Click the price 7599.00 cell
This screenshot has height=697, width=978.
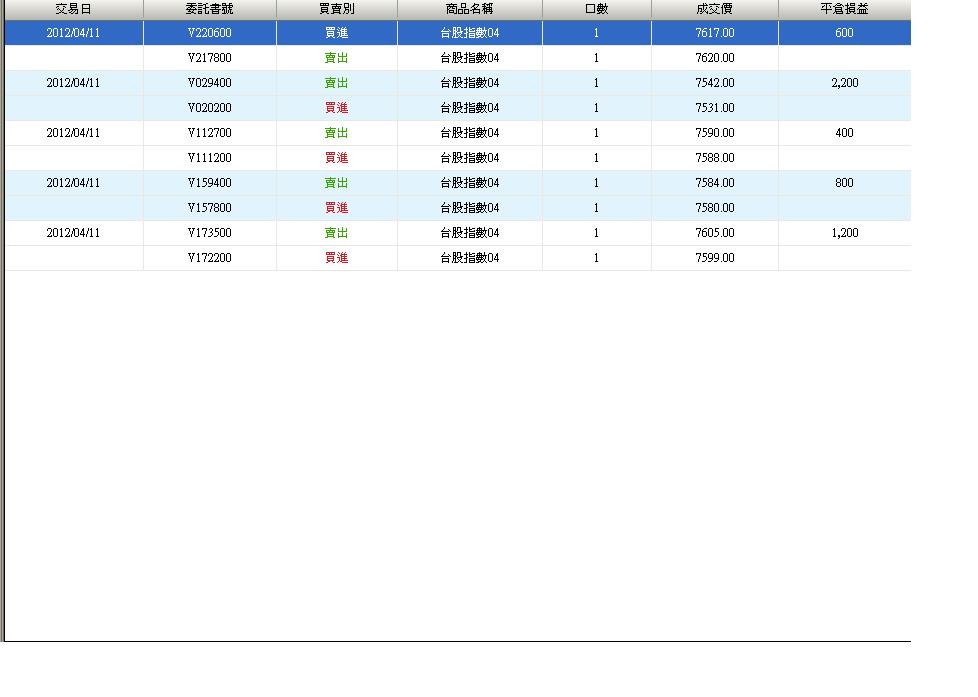coord(715,258)
